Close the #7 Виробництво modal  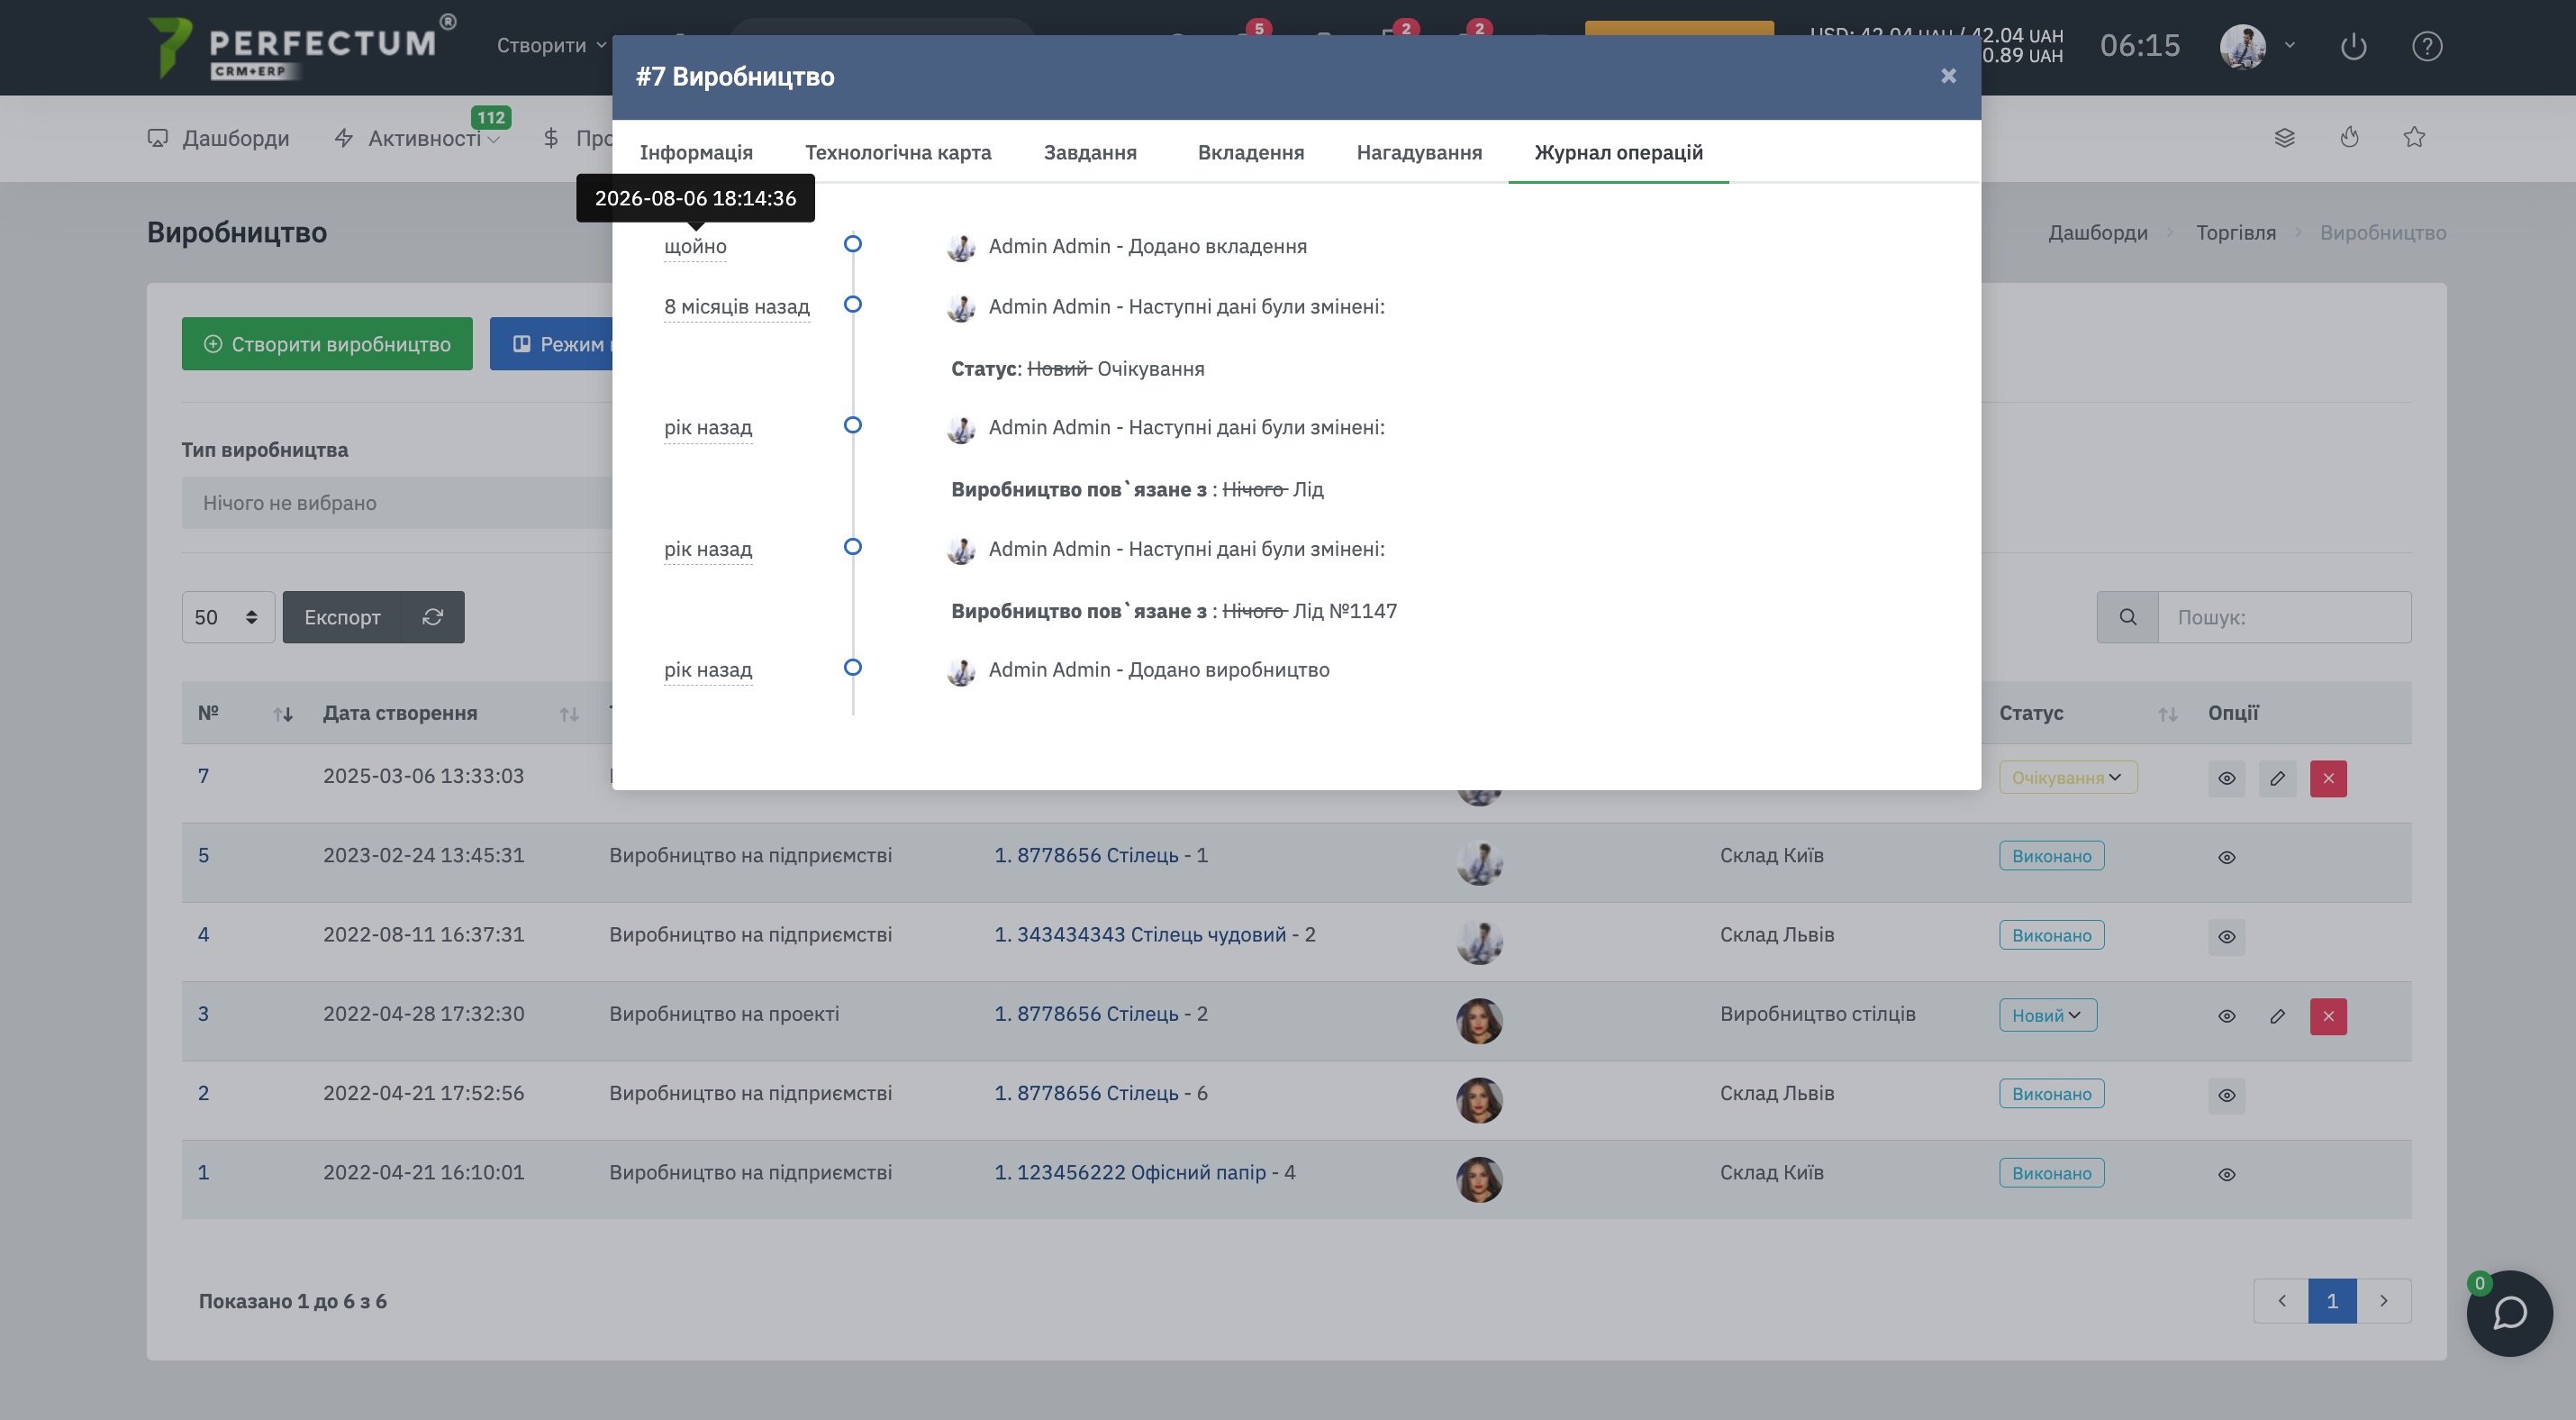pos(1948,76)
